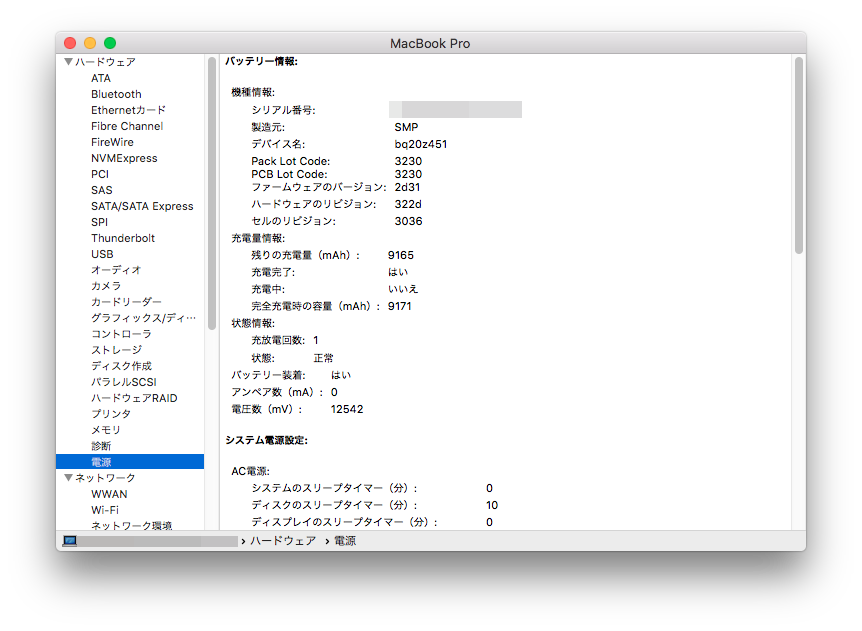The height and width of the screenshot is (631, 862).
Task: Click the バッテリー情報 heading
Action: [261, 61]
